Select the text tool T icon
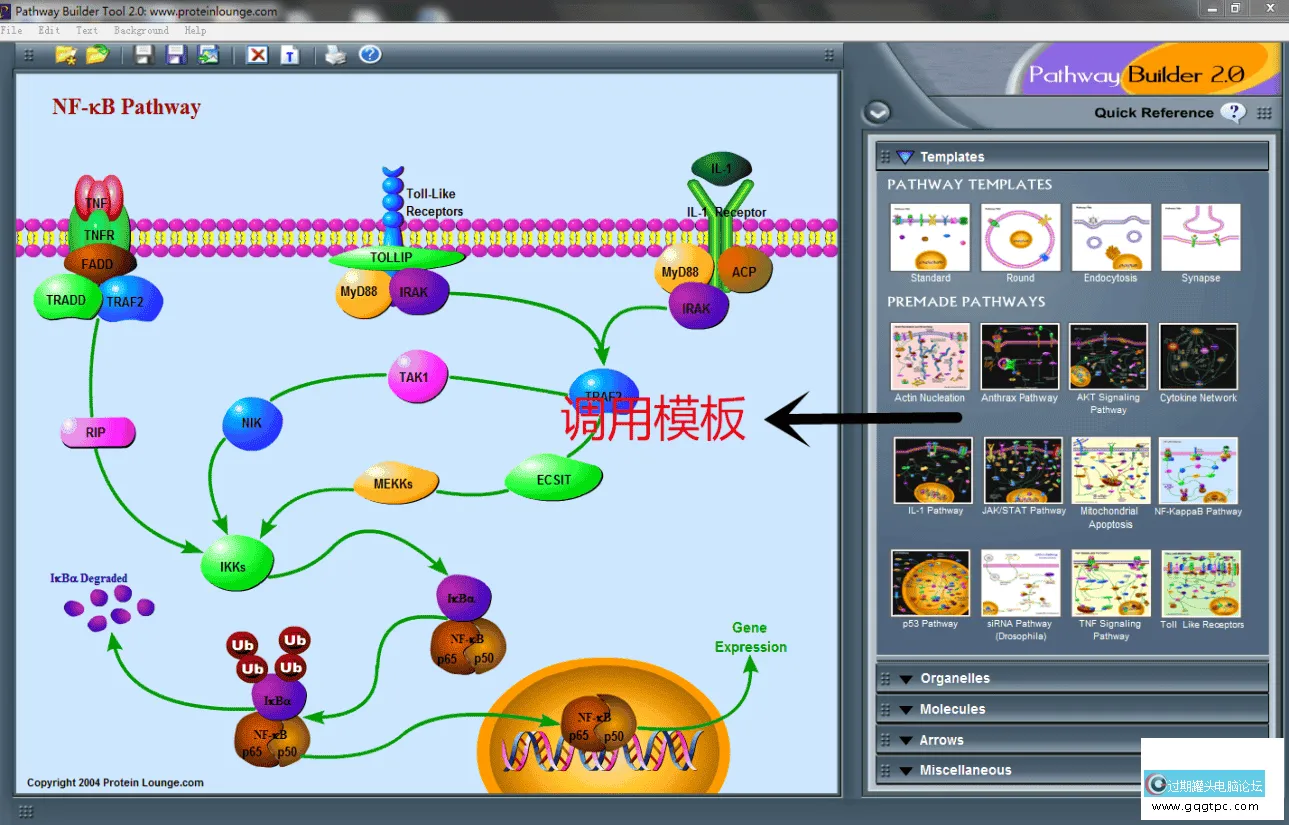Screen dimensions: 1289x825 coord(289,55)
